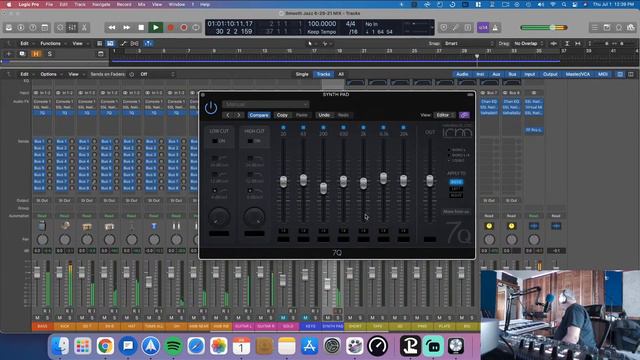This screenshot has width=640, height=360.
Task: Toggle the 2k band enable LED
Action: point(363,127)
